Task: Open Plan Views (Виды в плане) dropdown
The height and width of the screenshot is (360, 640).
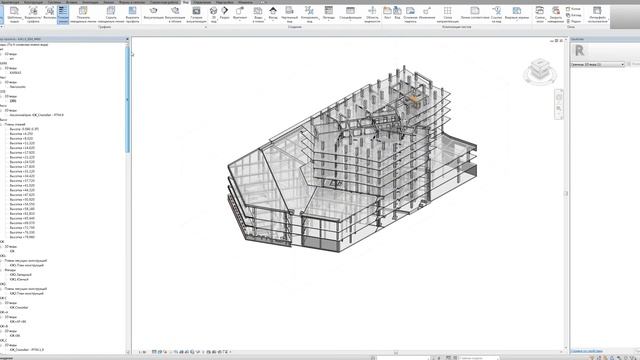Action: coord(258,14)
